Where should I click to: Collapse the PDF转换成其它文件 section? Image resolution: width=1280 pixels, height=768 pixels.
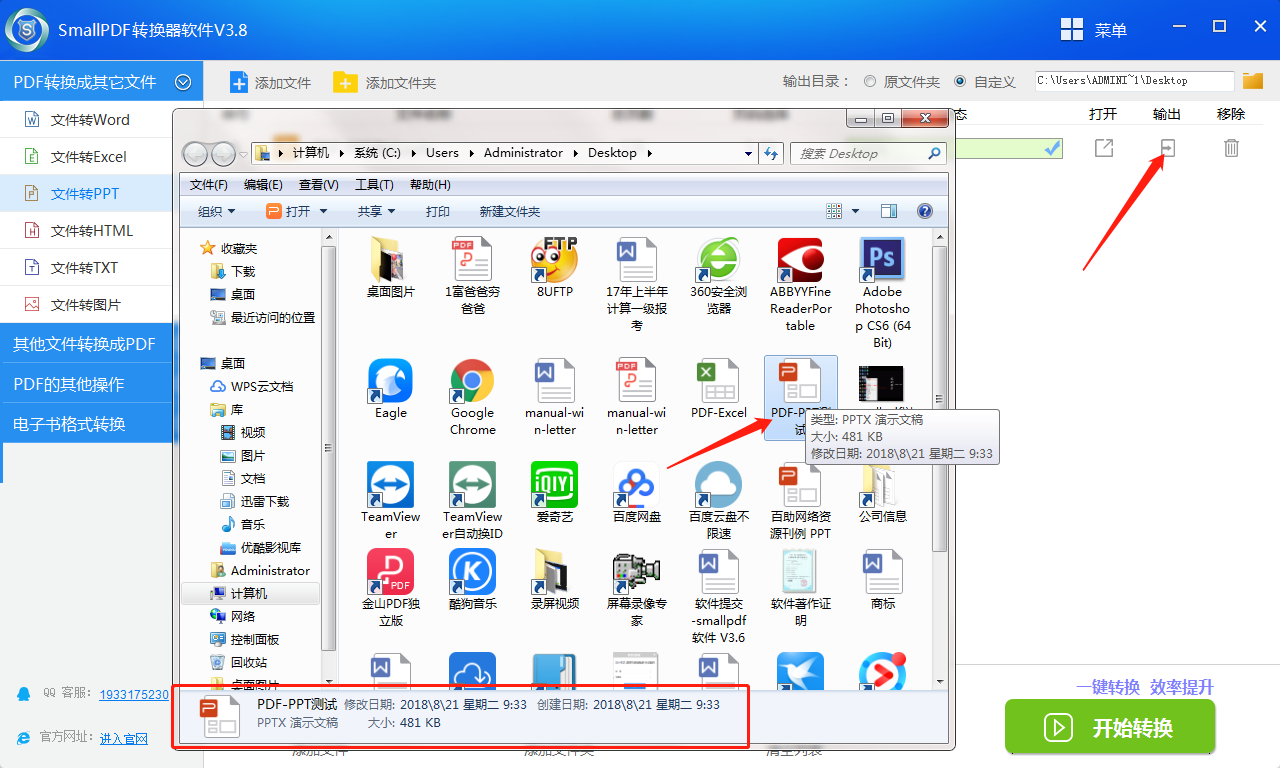(x=183, y=82)
